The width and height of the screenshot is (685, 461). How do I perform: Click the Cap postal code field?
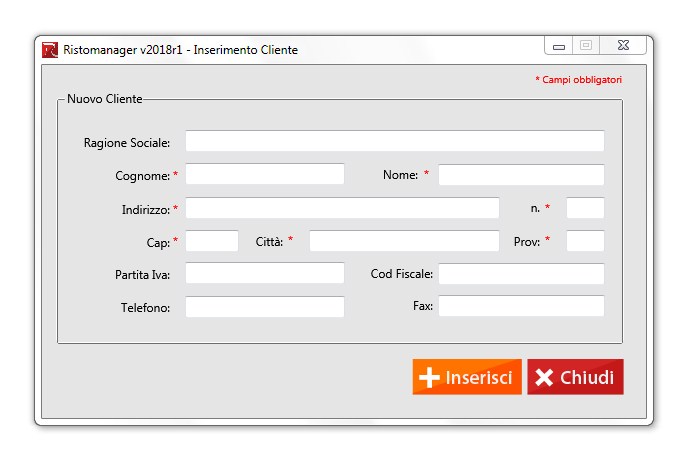[212, 241]
